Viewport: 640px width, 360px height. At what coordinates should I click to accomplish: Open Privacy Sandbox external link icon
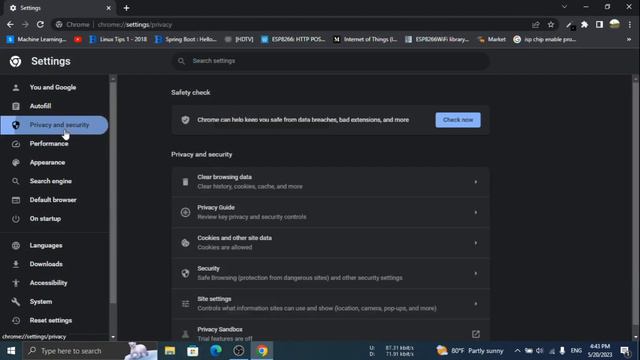(x=476, y=334)
